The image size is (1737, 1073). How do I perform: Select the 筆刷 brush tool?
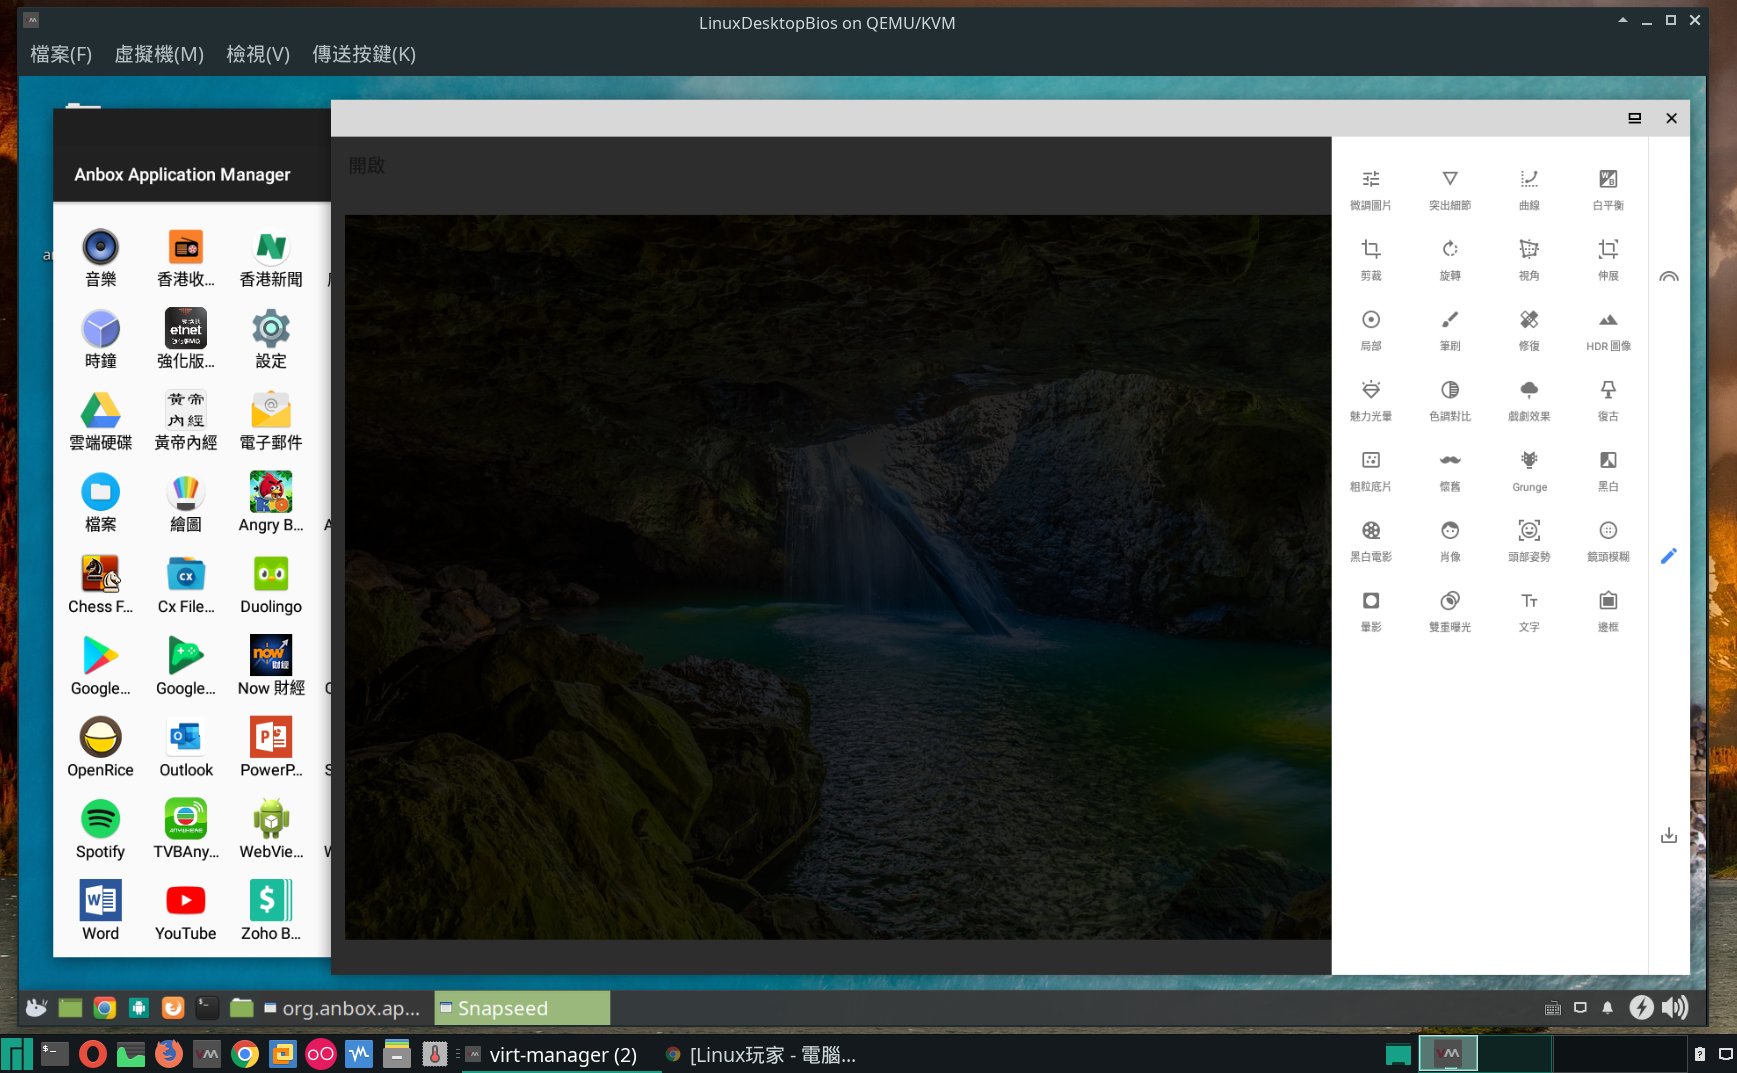click(x=1449, y=329)
